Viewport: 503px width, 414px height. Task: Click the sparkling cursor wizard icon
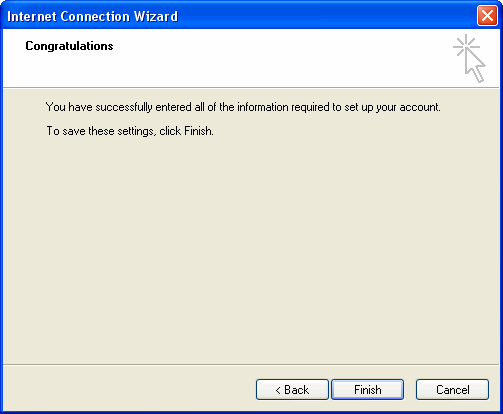click(469, 58)
